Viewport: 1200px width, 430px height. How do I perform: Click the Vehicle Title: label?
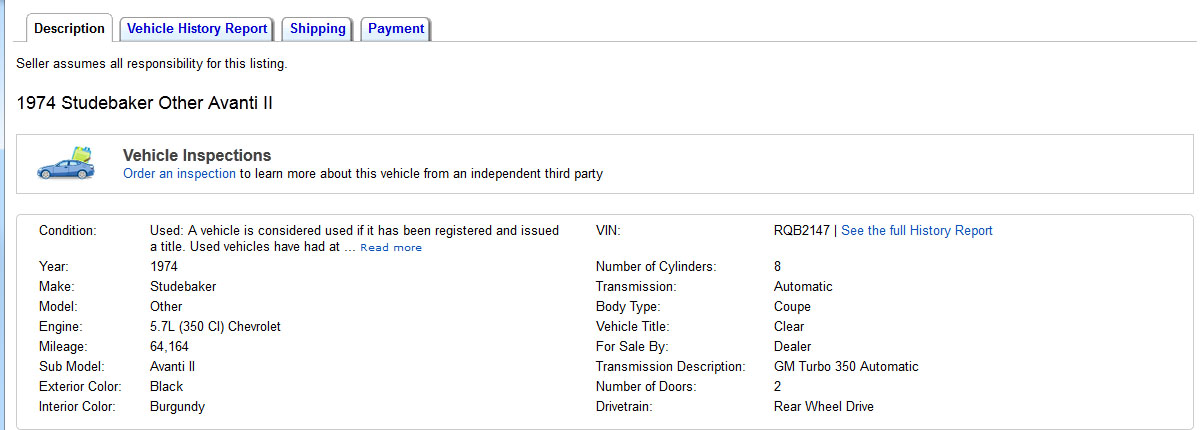click(x=632, y=326)
